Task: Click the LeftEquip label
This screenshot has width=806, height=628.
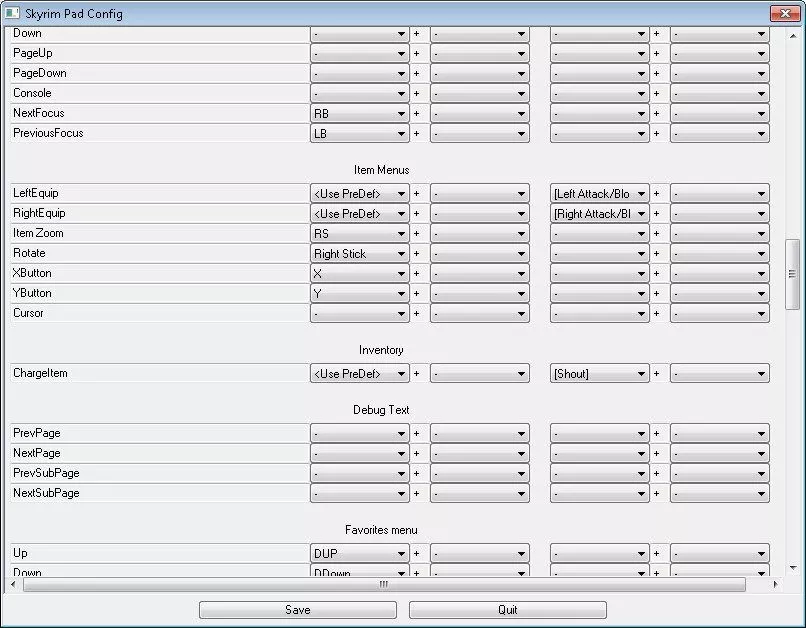Action: pos(36,193)
